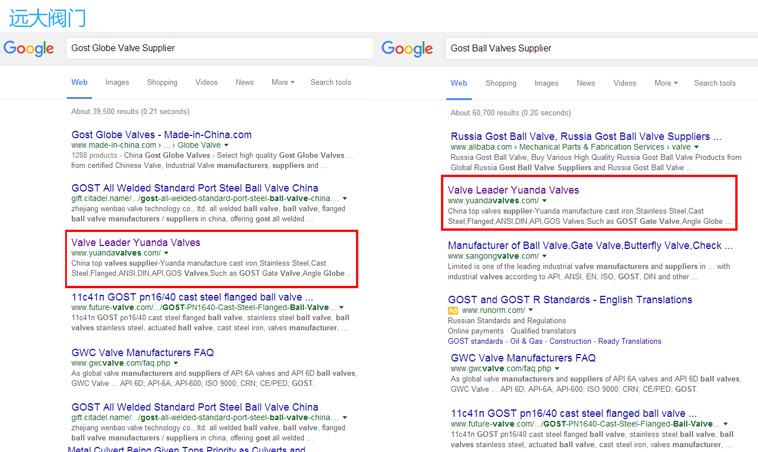
Task: Expand arrow after www.sangongvalve.com URL
Action: click(x=544, y=256)
